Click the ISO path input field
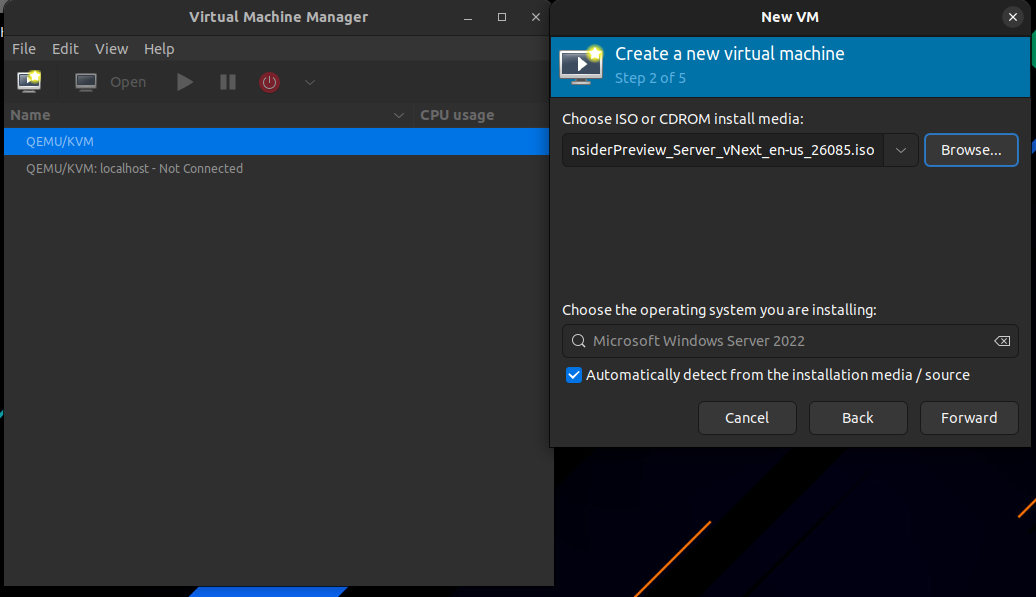Image resolution: width=1036 pixels, height=597 pixels. [x=723, y=150]
